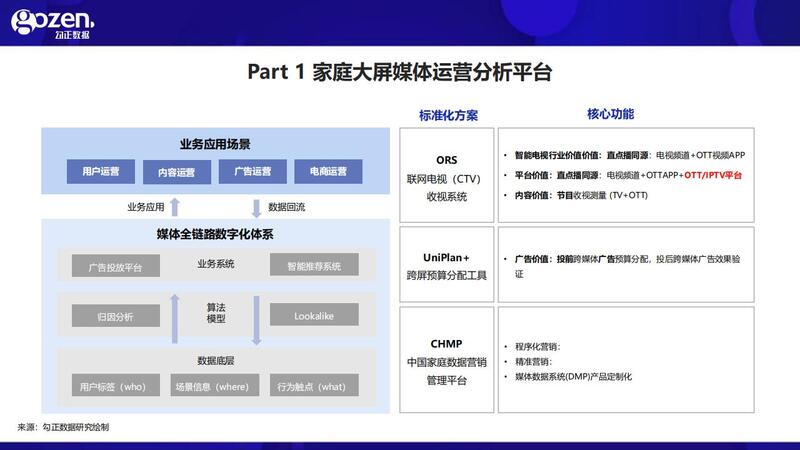Select the CHMP 中国家庭数据营销 box

[x=446, y=360]
